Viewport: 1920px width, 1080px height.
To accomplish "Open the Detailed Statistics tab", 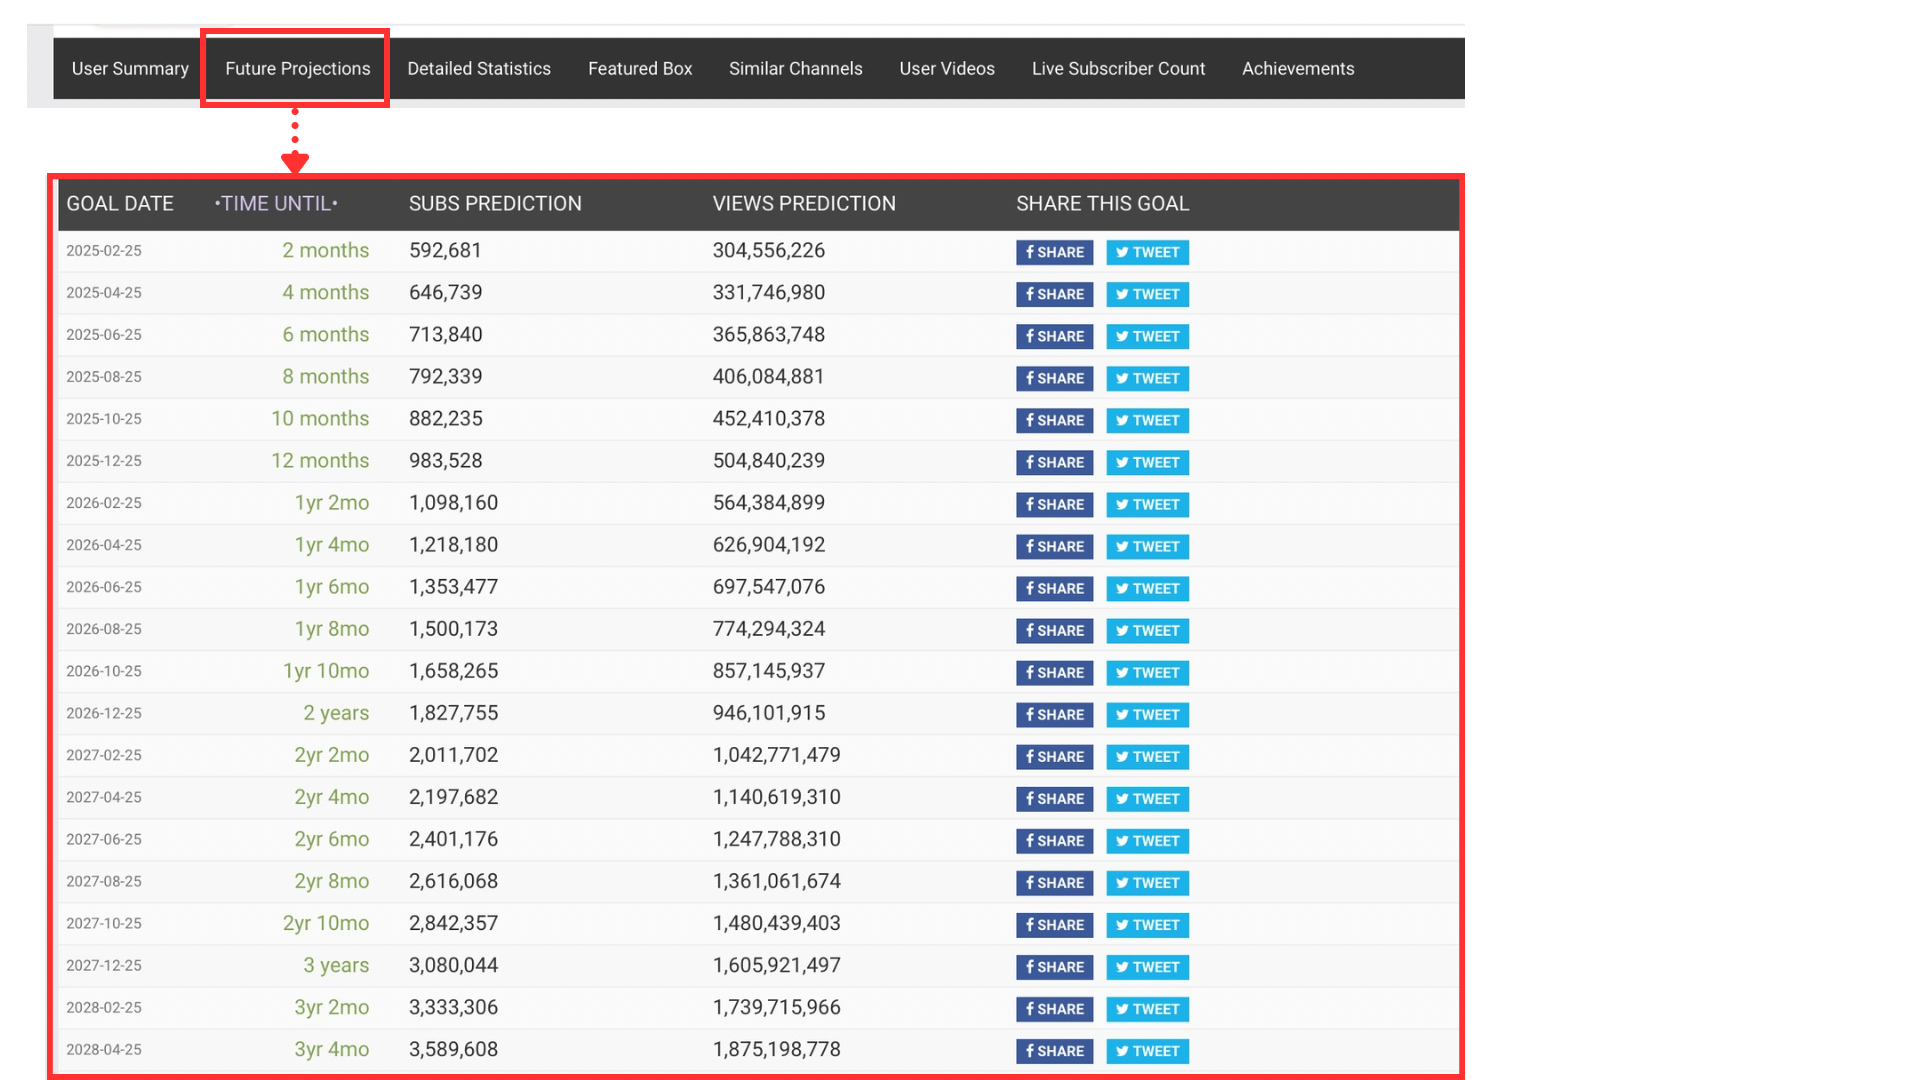I will pyautogui.click(x=478, y=69).
